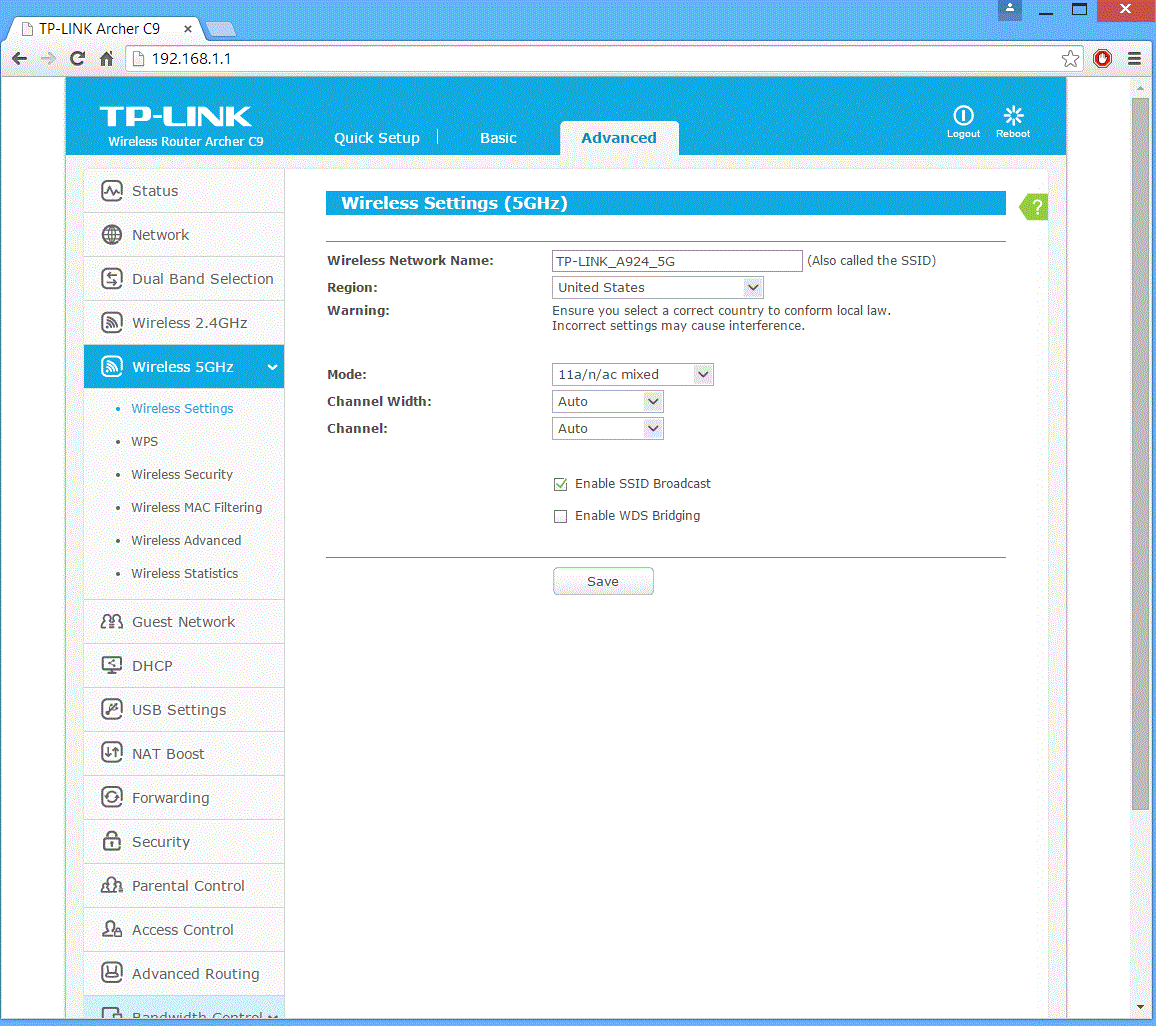Click the TP-LINK logo

[175, 116]
